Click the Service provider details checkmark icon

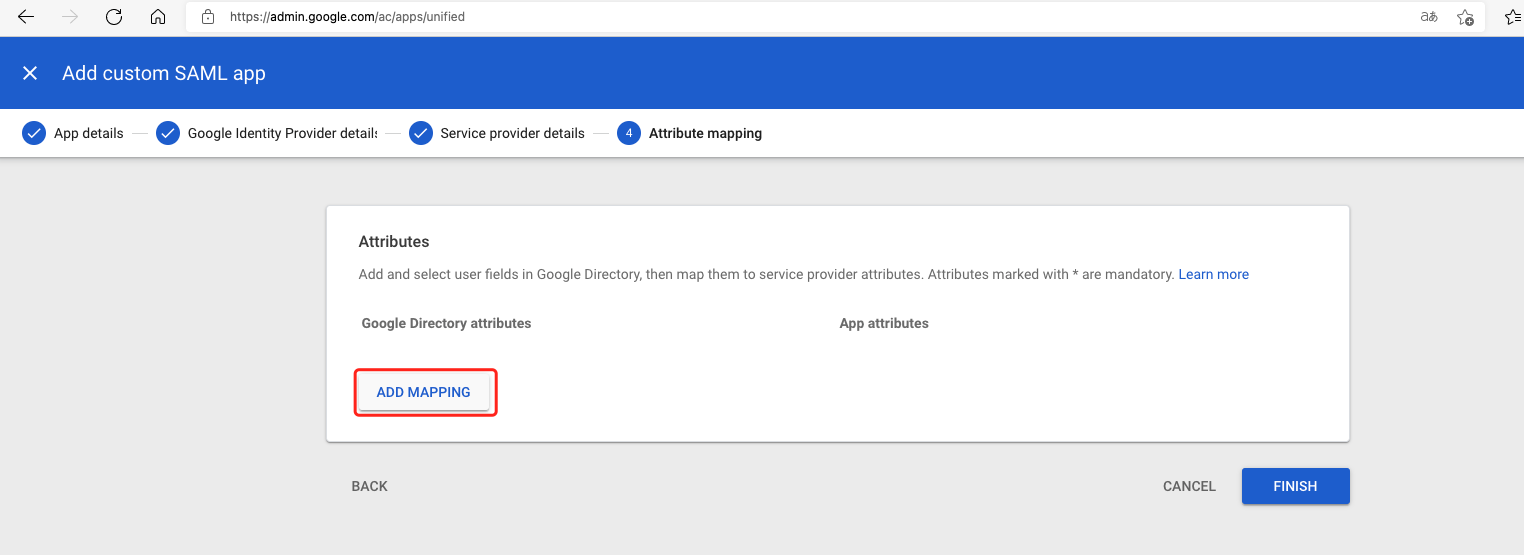[x=421, y=133]
